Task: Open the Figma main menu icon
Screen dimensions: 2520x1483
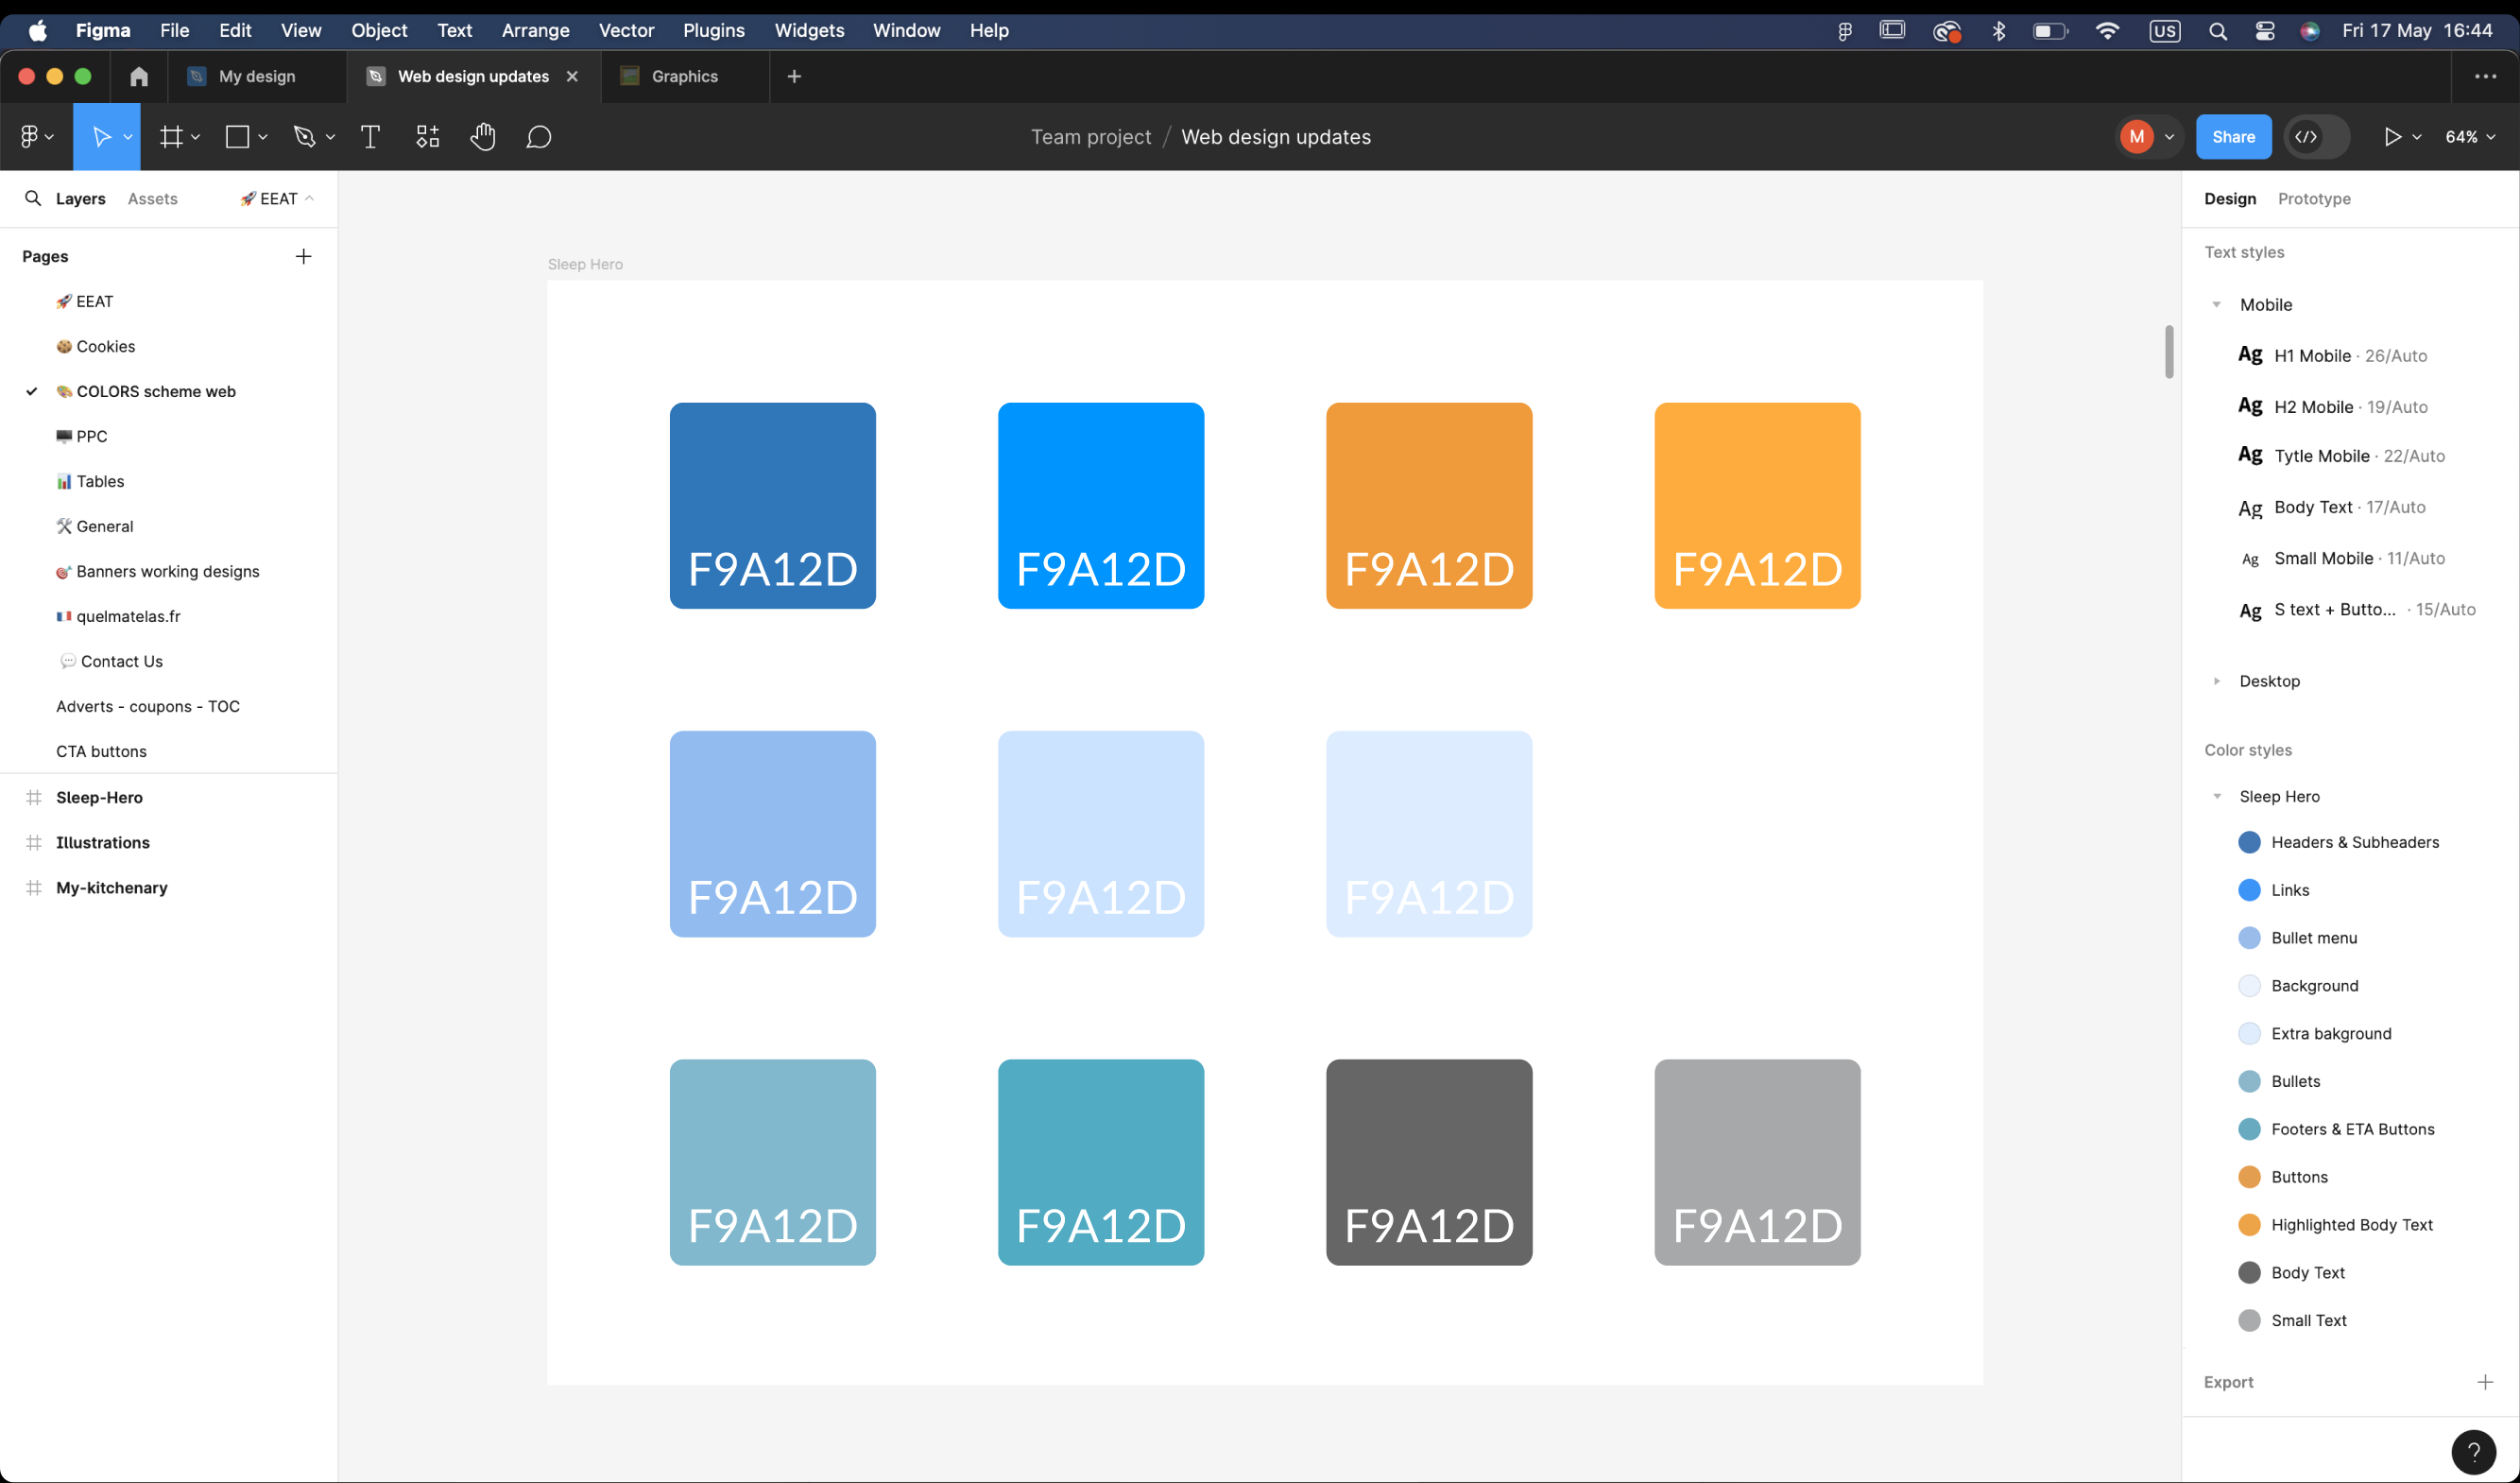Action: point(29,137)
